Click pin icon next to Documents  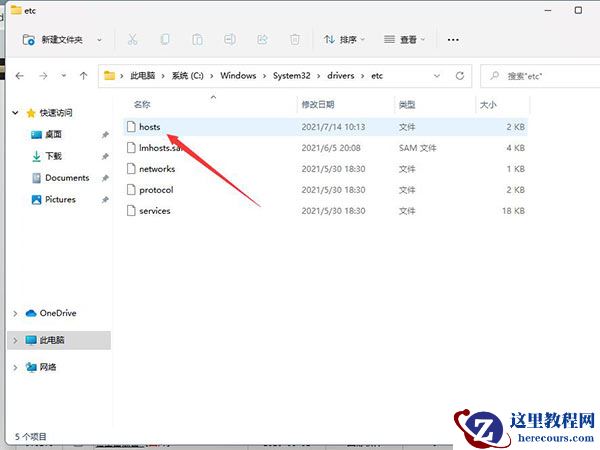click(105, 178)
